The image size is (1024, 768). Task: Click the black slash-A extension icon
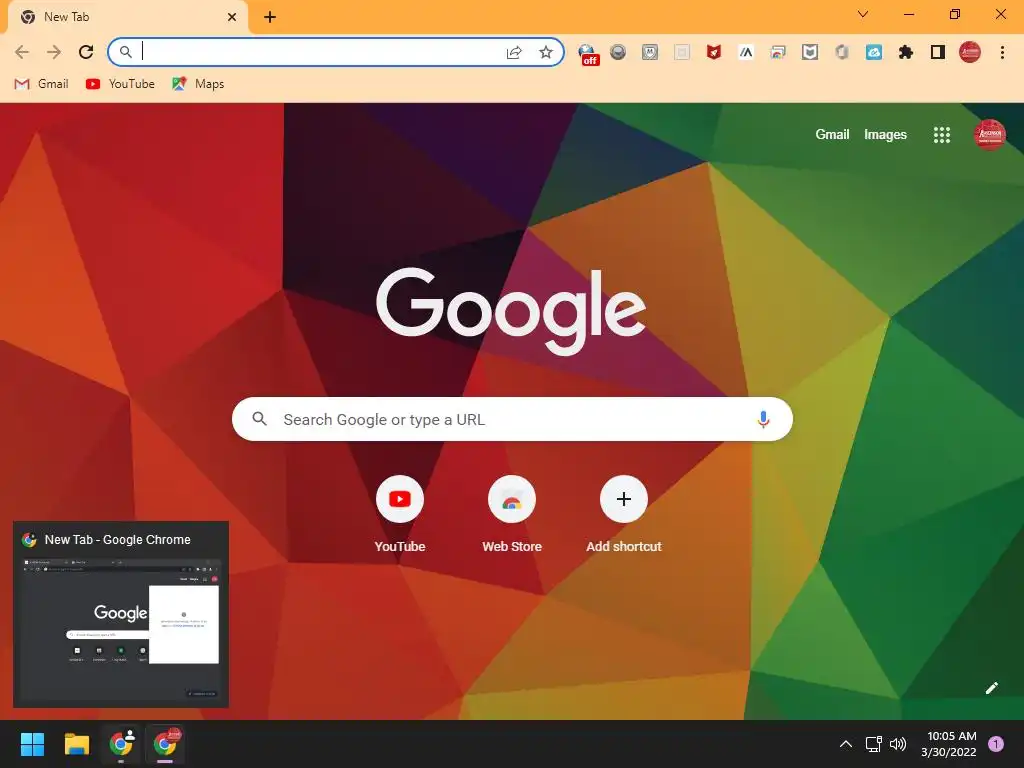coord(746,52)
